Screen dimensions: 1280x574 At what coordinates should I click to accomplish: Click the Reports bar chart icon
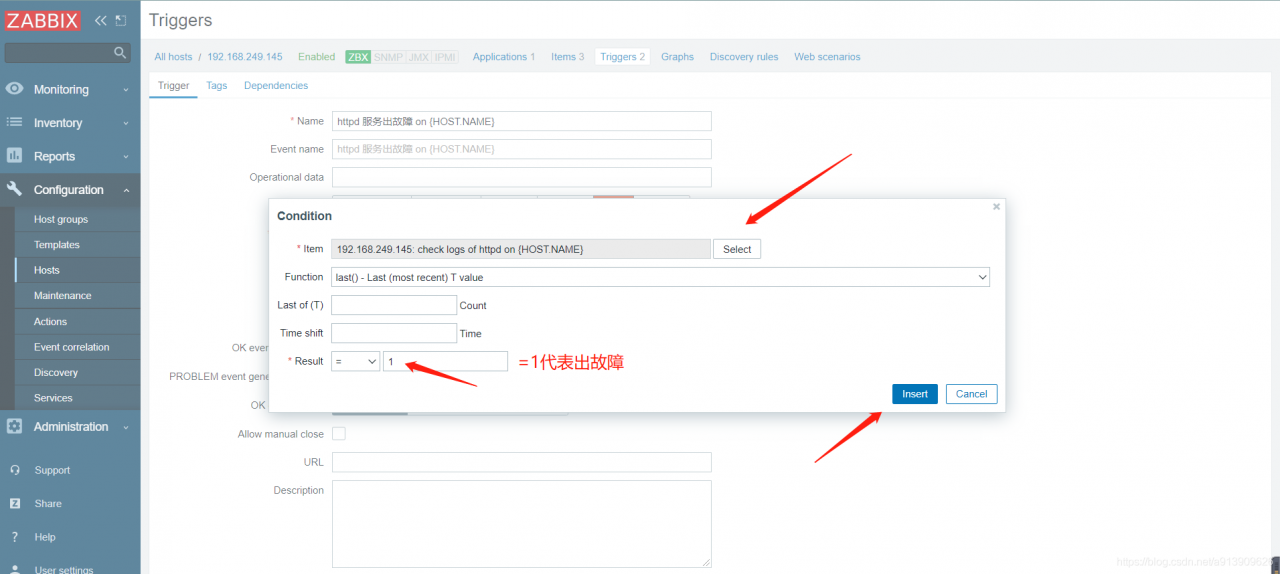(x=14, y=156)
